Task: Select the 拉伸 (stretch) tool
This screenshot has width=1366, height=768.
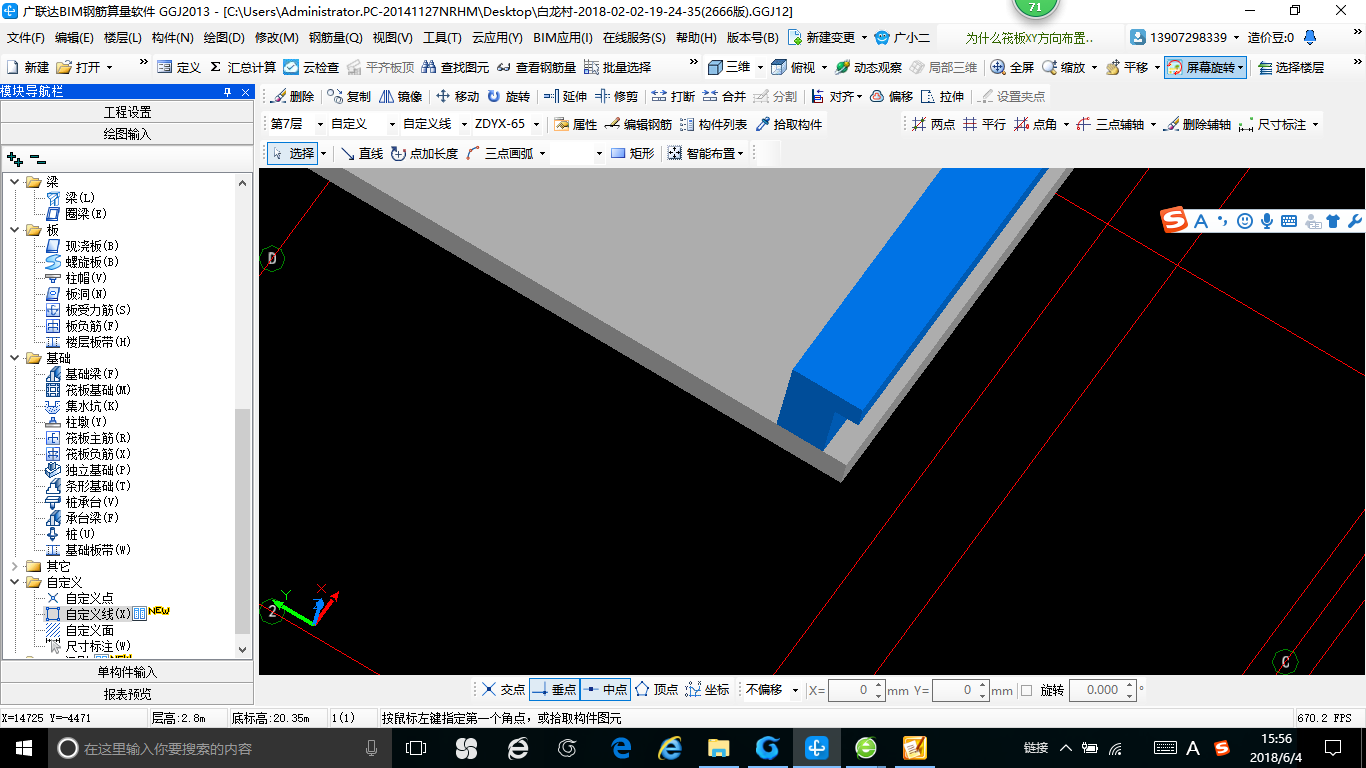Action: pos(943,97)
